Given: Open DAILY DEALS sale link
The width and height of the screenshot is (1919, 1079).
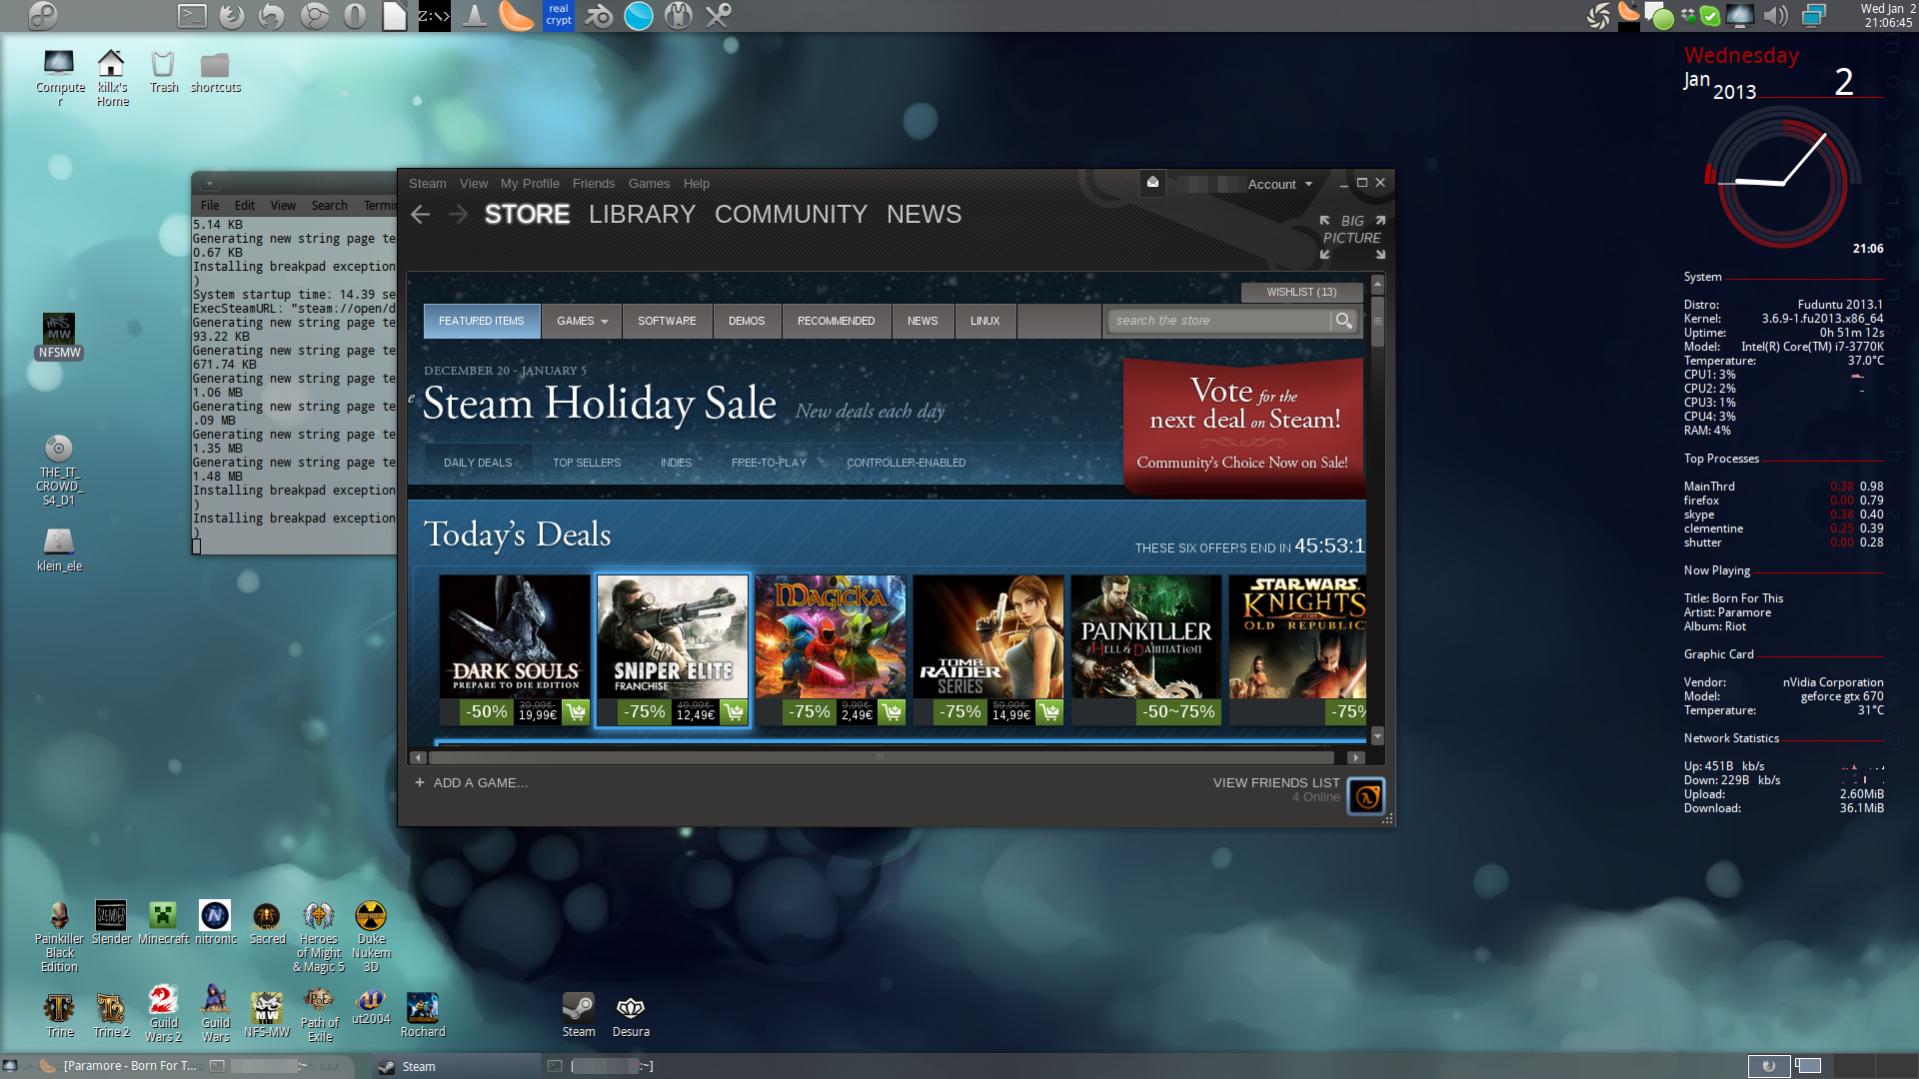Looking at the screenshot, I should pos(477,463).
